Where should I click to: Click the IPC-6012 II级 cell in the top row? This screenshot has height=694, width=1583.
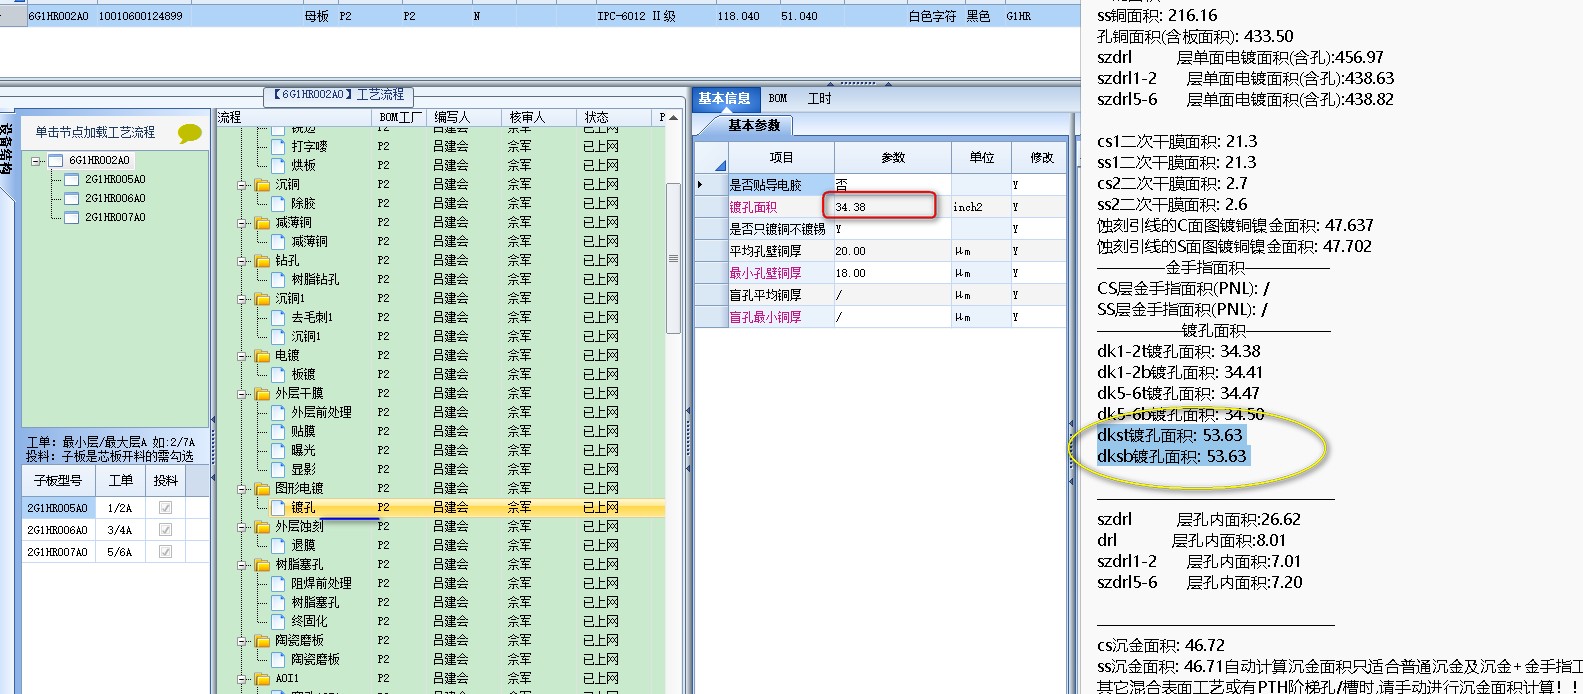pos(636,16)
